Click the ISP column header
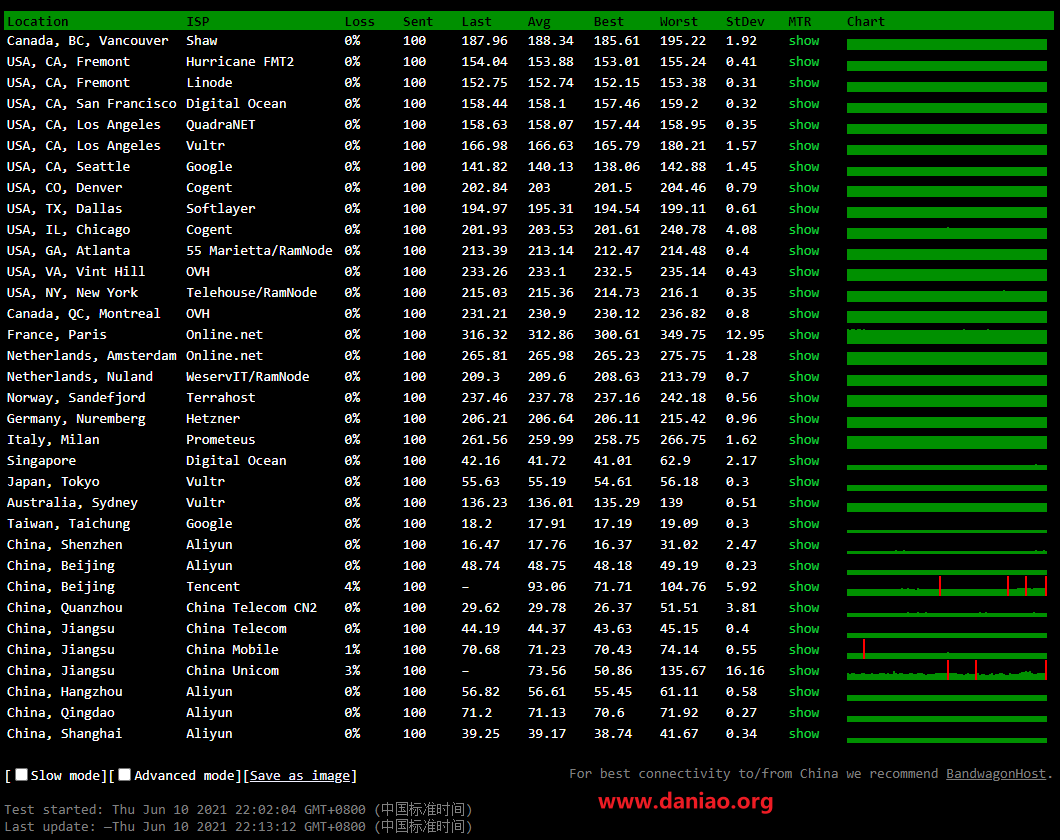Viewport: 1060px width, 840px height. (x=198, y=22)
